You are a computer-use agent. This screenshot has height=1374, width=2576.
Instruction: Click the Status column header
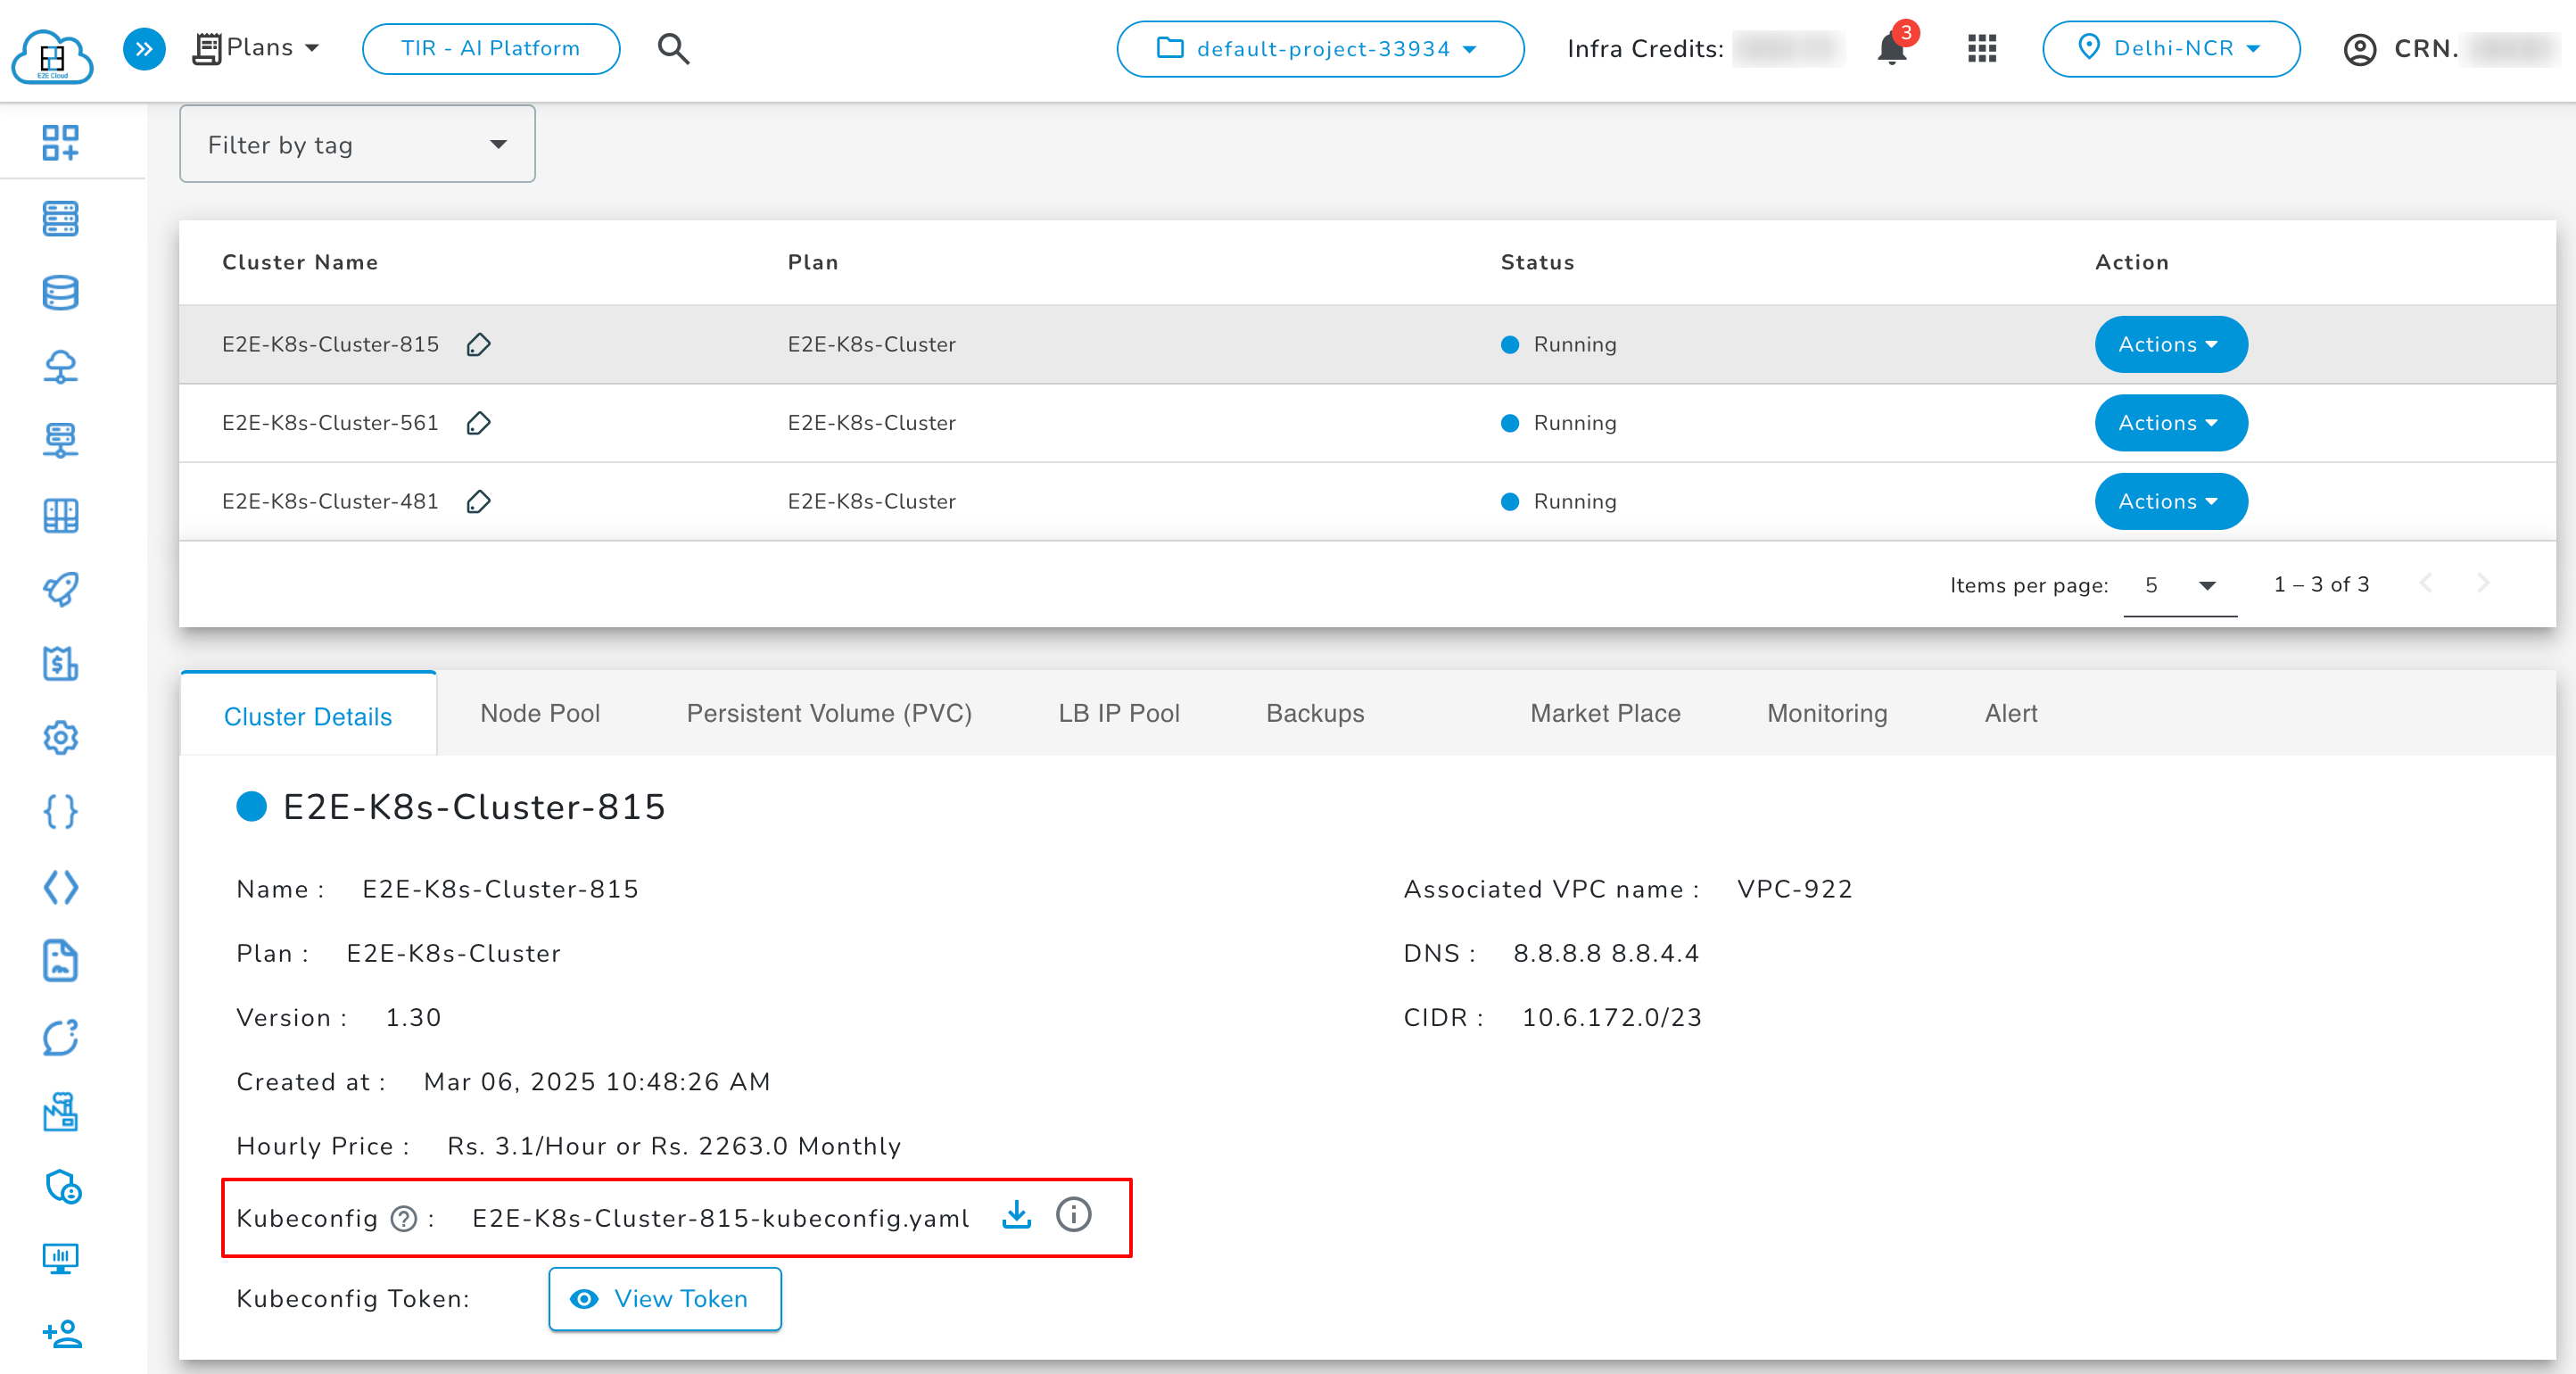coord(1537,262)
